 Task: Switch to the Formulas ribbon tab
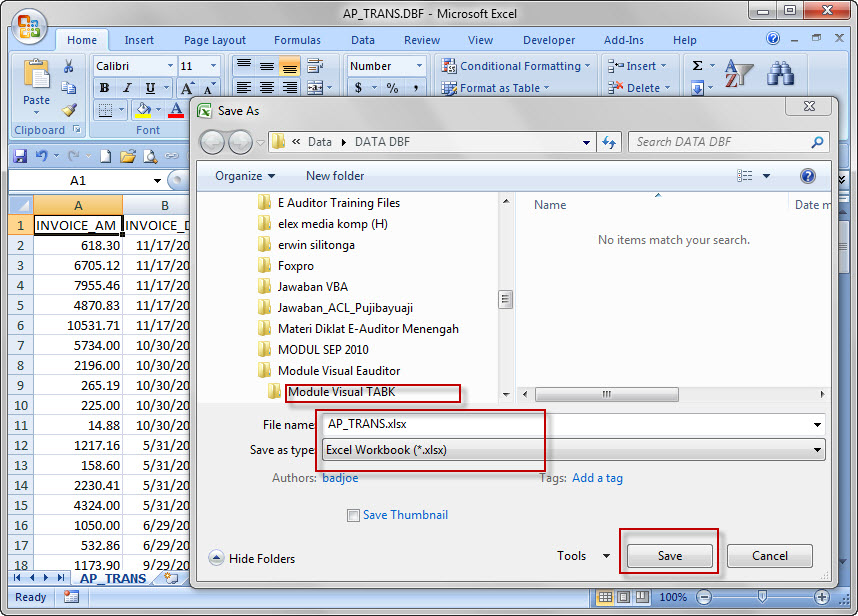(297, 40)
